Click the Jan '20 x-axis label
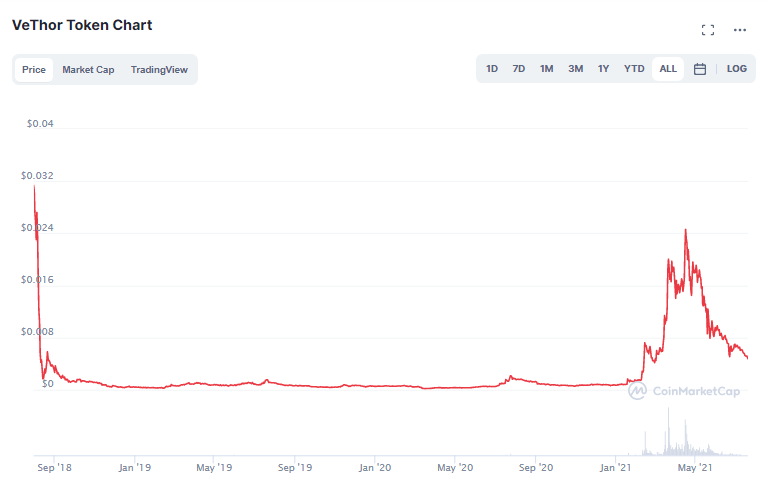The height and width of the screenshot is (487, 768). [375, 468]
